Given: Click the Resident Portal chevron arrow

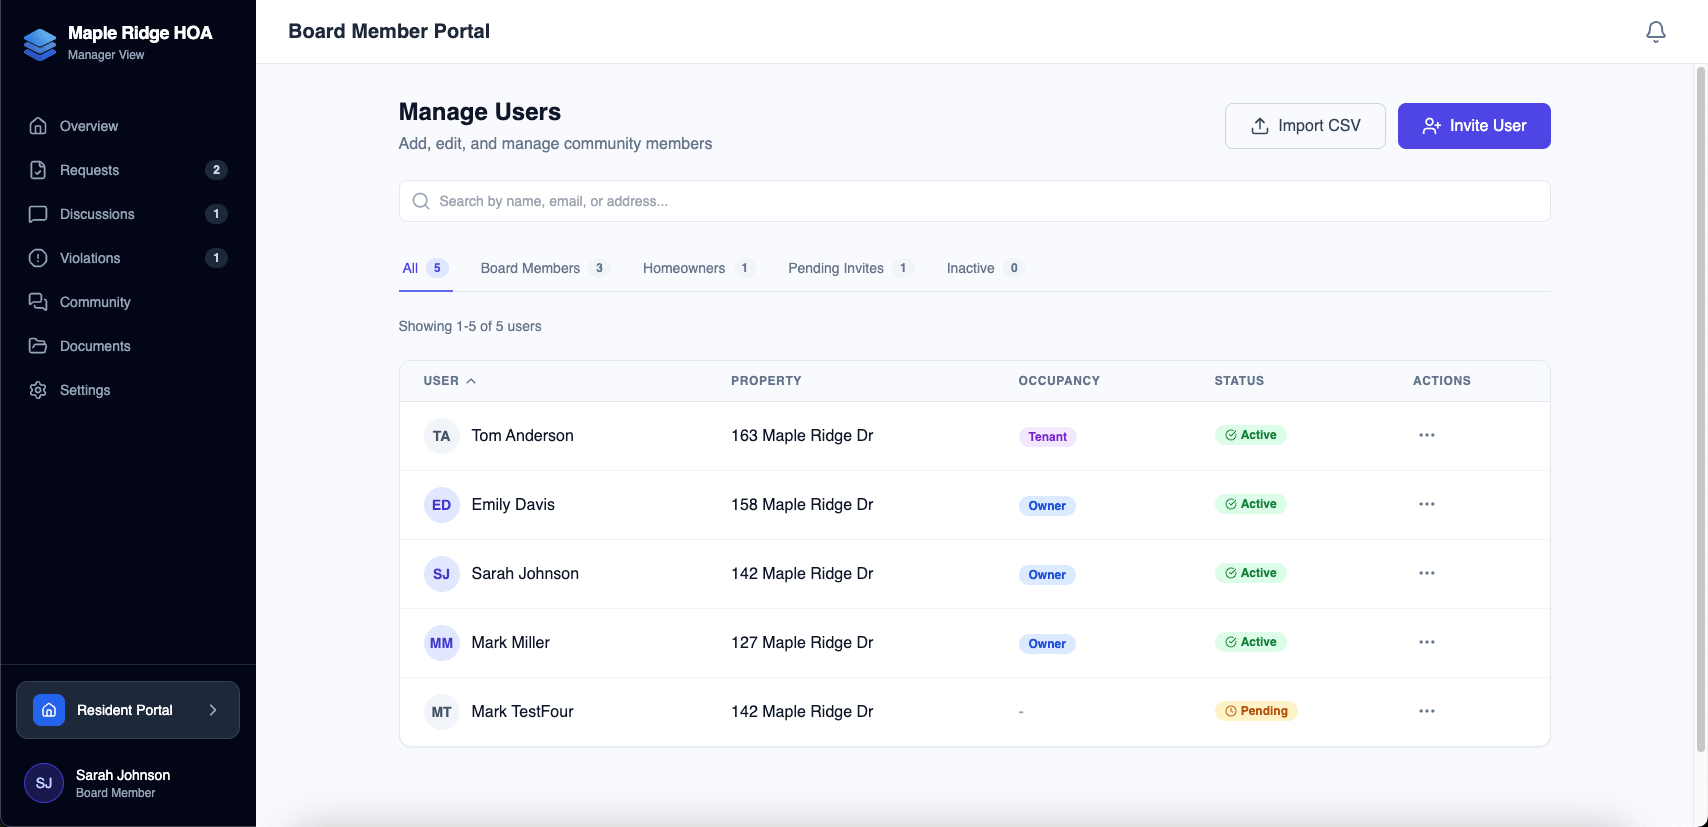Looking at the screenshot, I should point(213,710).
